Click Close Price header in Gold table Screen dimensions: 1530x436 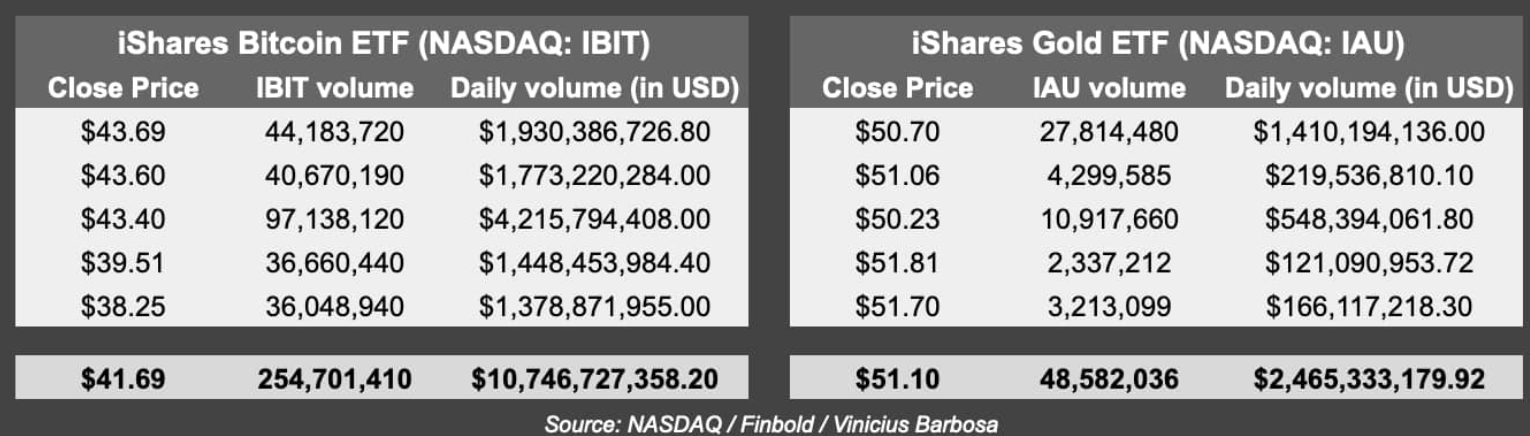(897, 88)
